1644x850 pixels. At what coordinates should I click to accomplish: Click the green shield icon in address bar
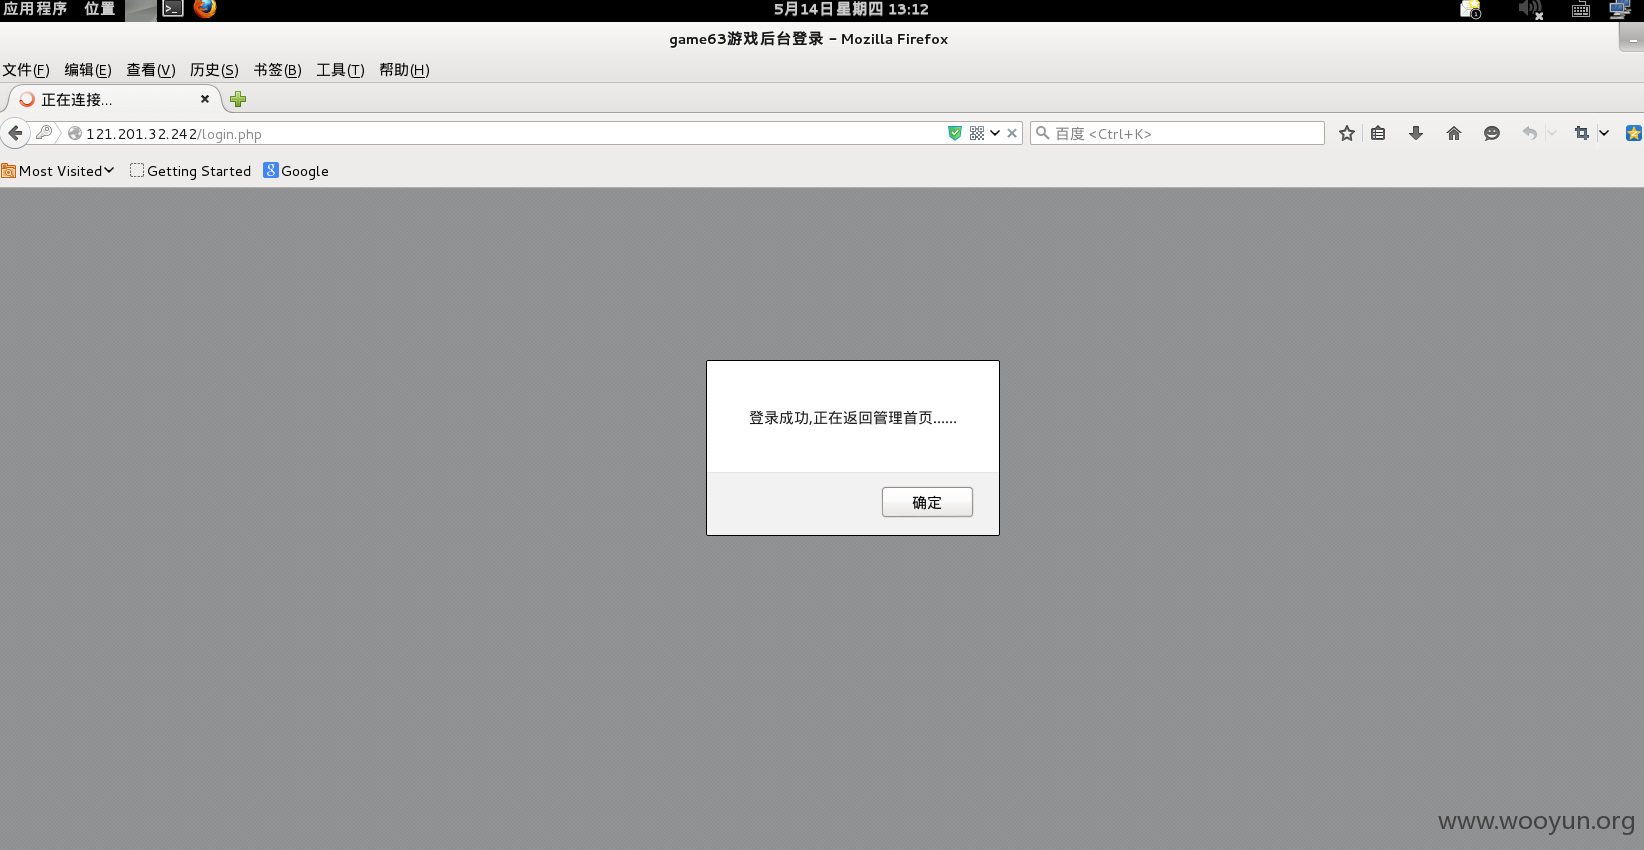pos(955,133)
